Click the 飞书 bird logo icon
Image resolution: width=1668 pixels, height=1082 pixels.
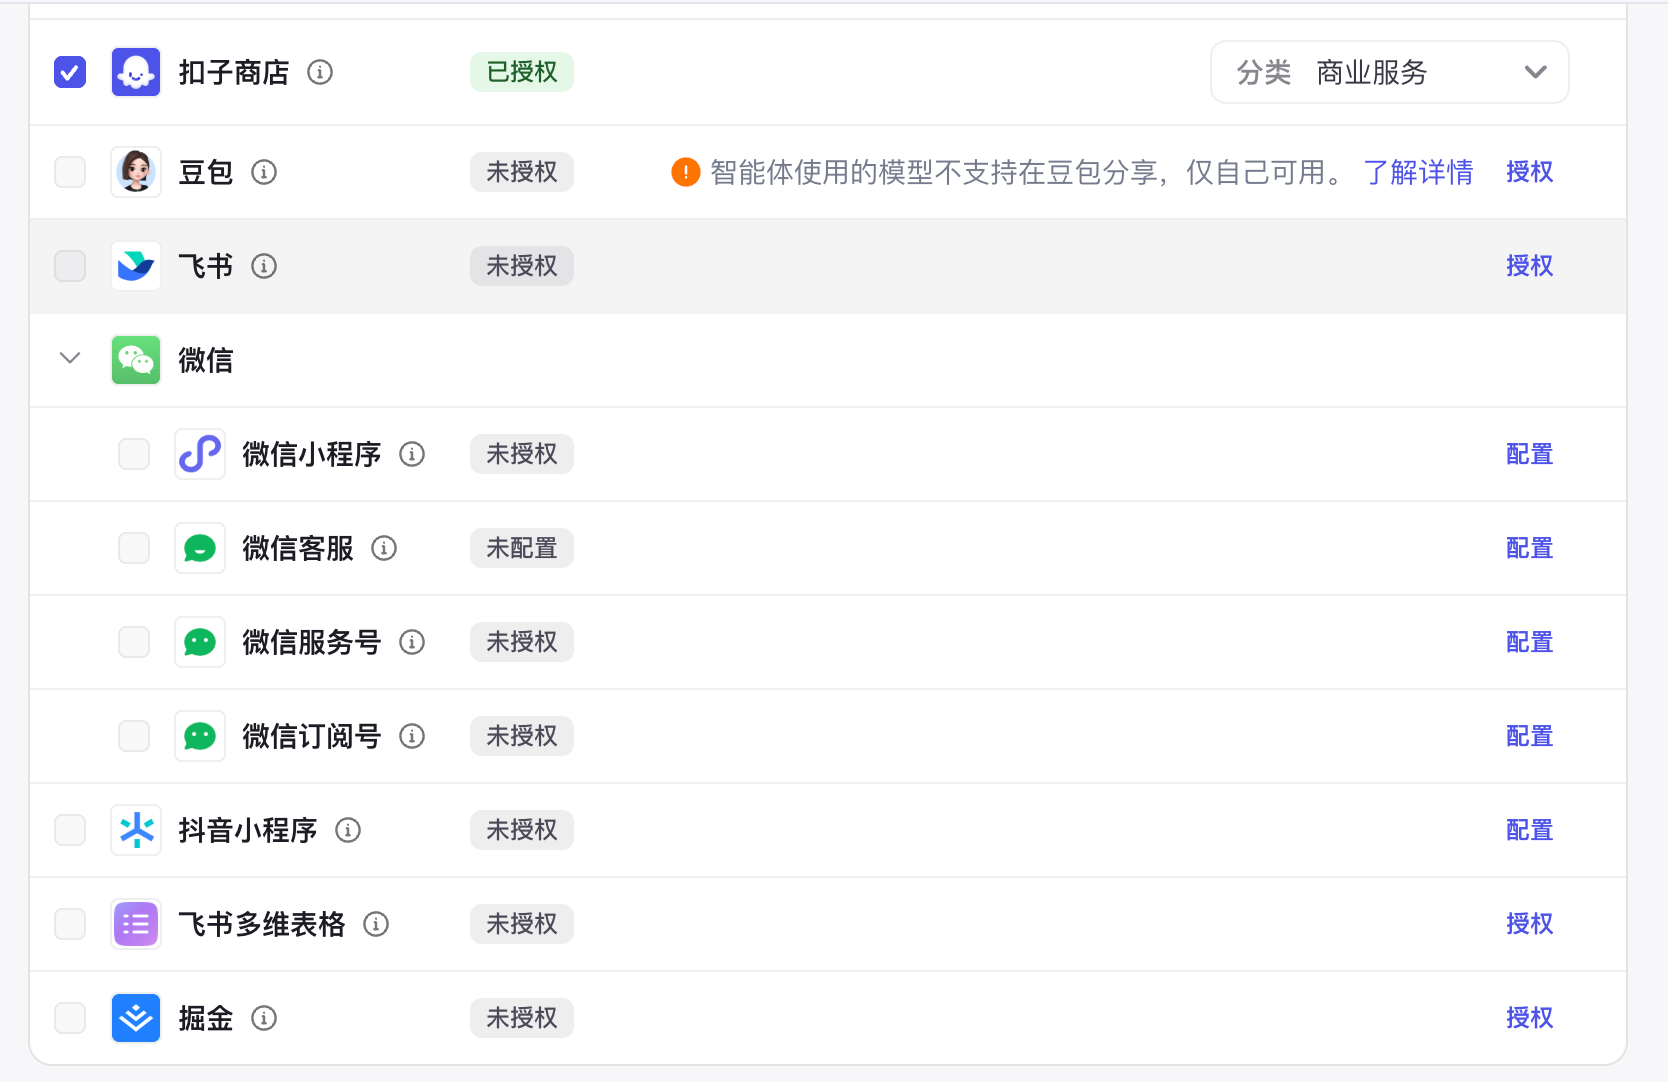tap(136, 266)
